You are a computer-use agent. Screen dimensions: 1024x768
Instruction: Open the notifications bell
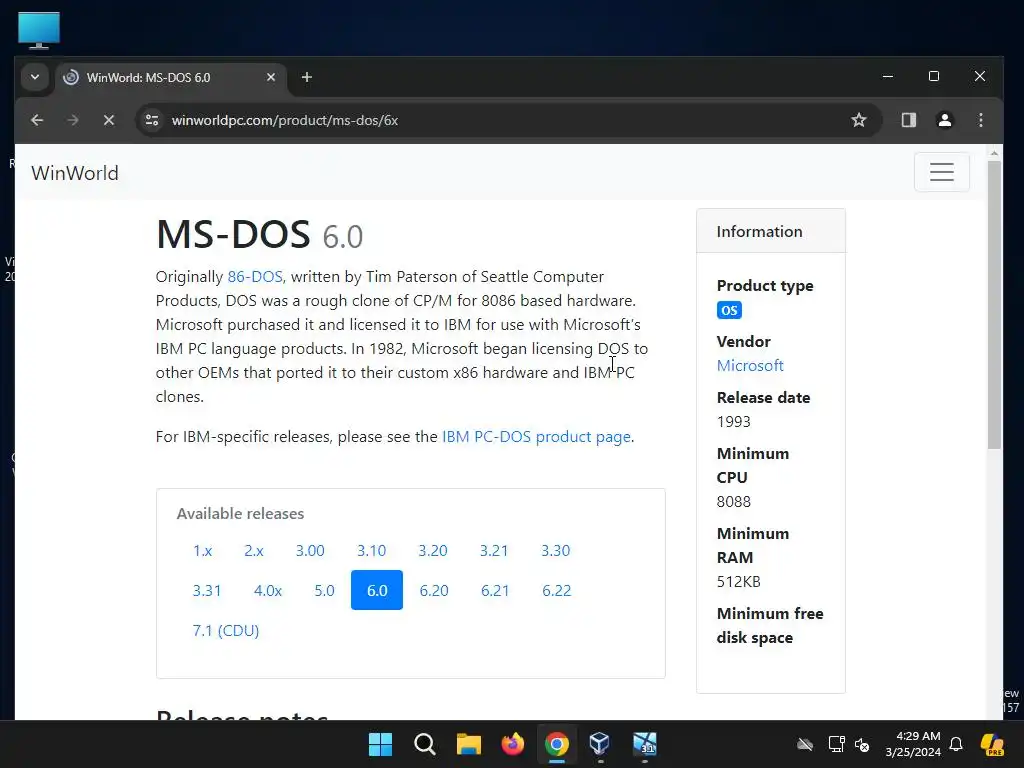(956, 744)
